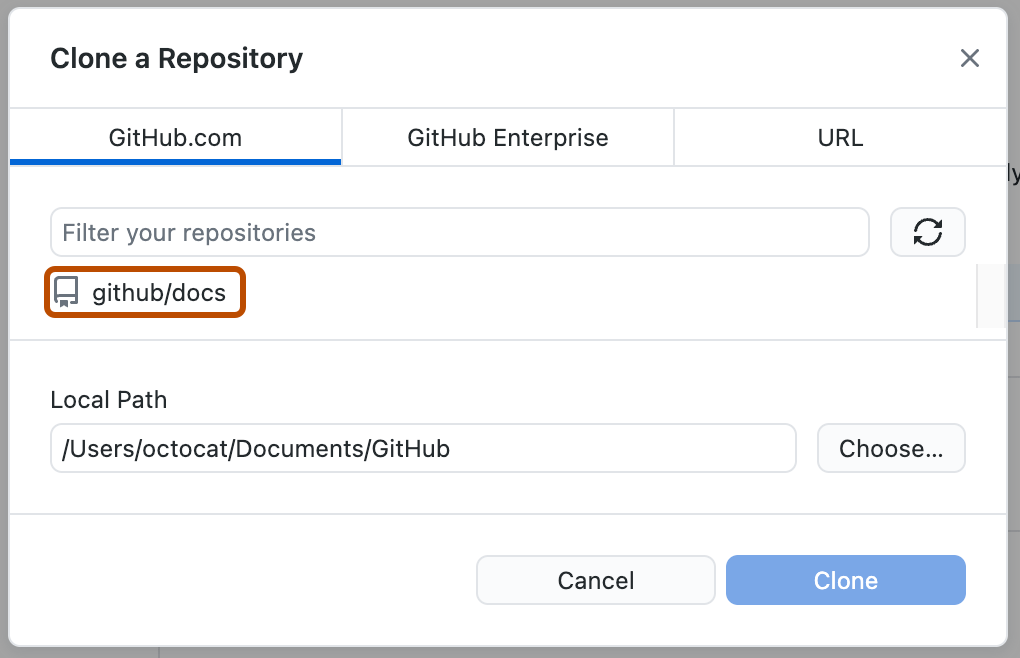The image size is (1020, 658).
Task: Click the filter your repositories field
Action: tap(459, 231)
